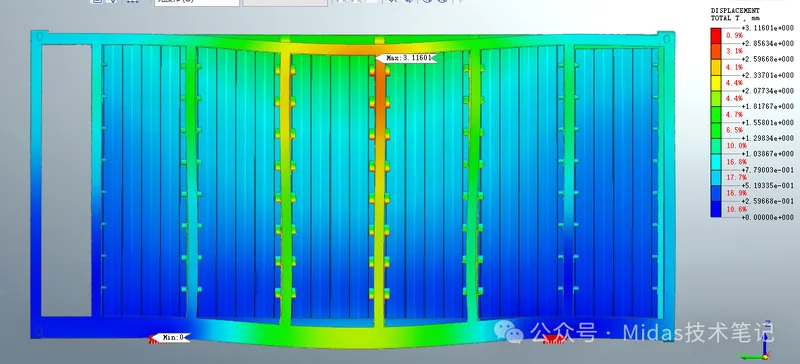800x364 pixels.
Task: Click the +1.03867e+000 legend value label
Action: [x=767, y=154]
